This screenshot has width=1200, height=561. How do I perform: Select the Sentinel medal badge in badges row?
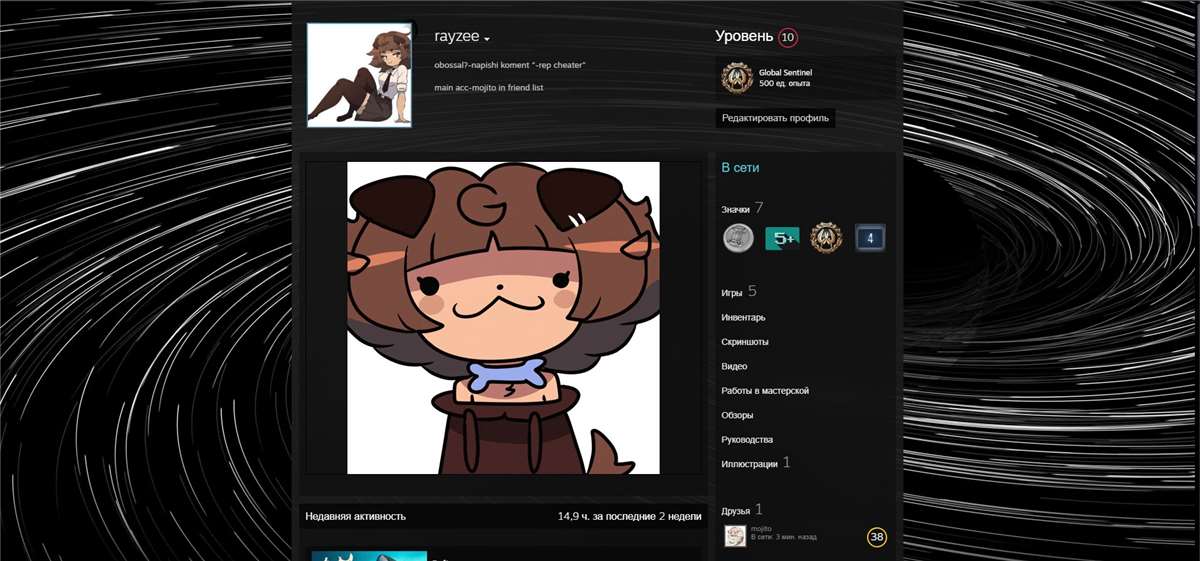click(x=826, y=238)
